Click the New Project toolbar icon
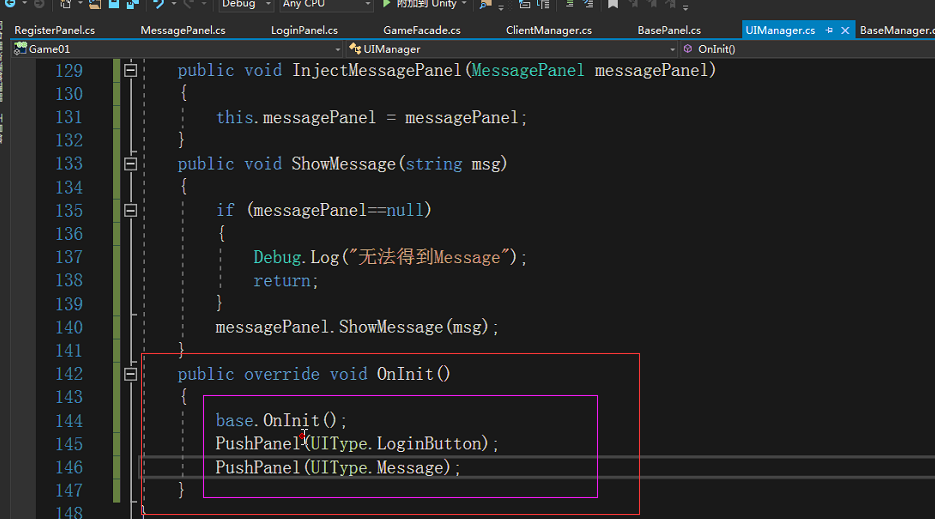935x519 pixels. click(66, 4)
